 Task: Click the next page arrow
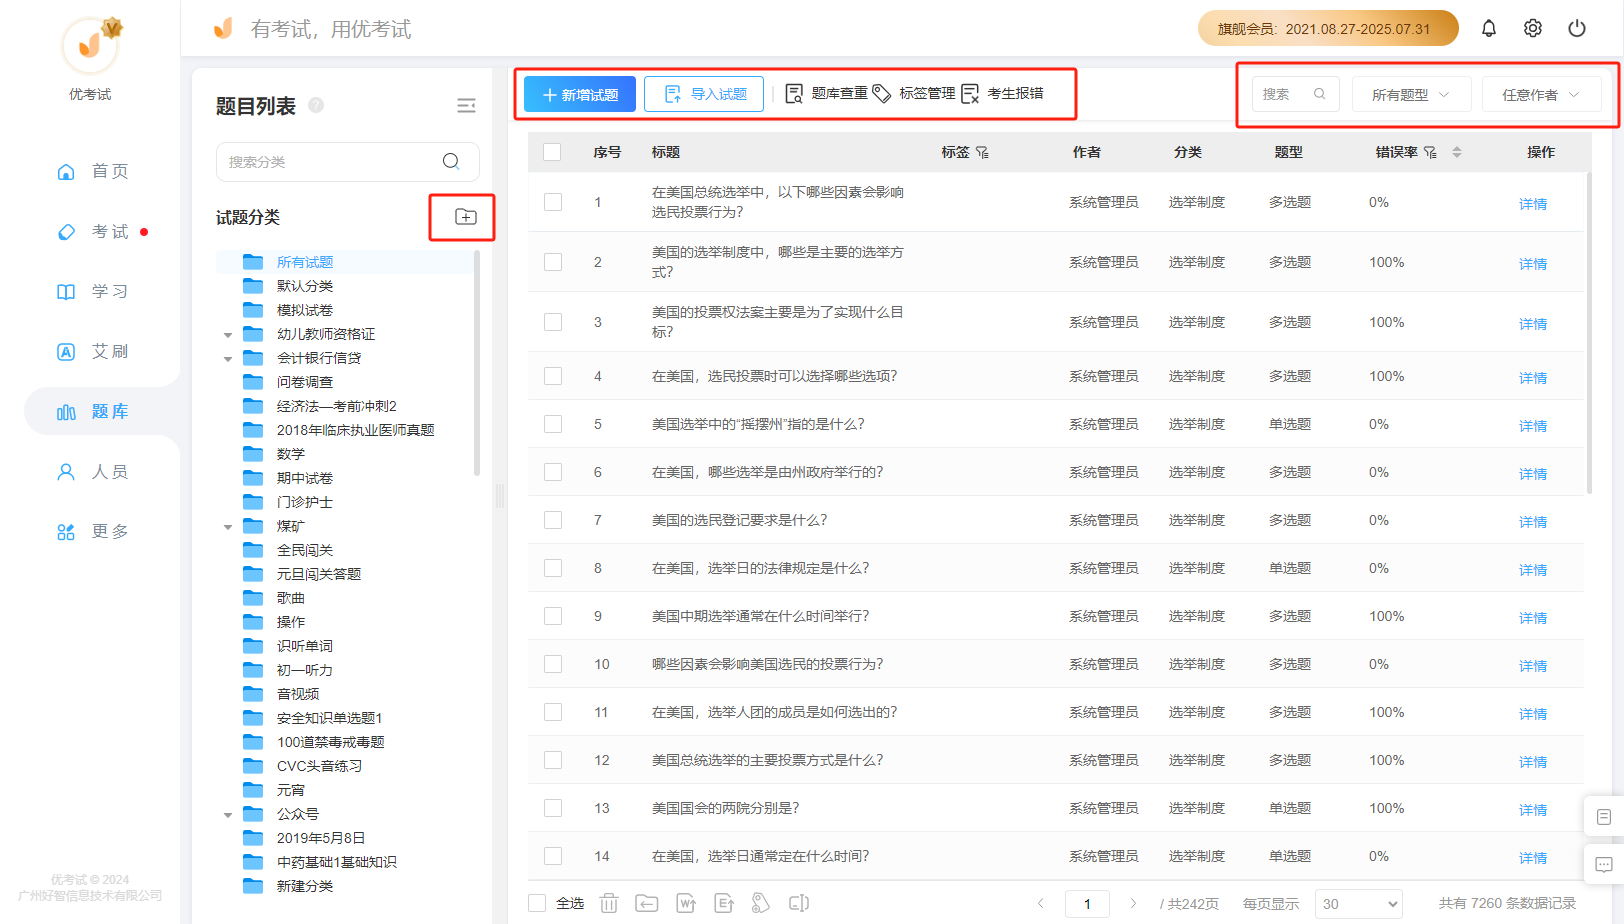[1133, 903]
